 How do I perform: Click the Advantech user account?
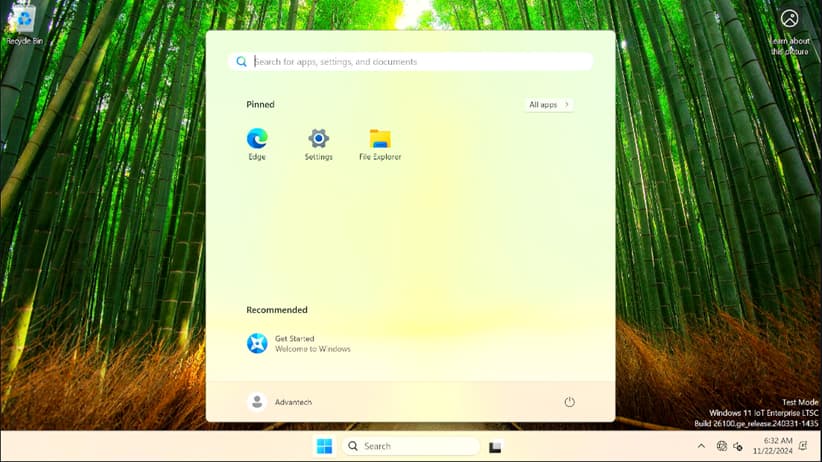[x=279, y=402]
